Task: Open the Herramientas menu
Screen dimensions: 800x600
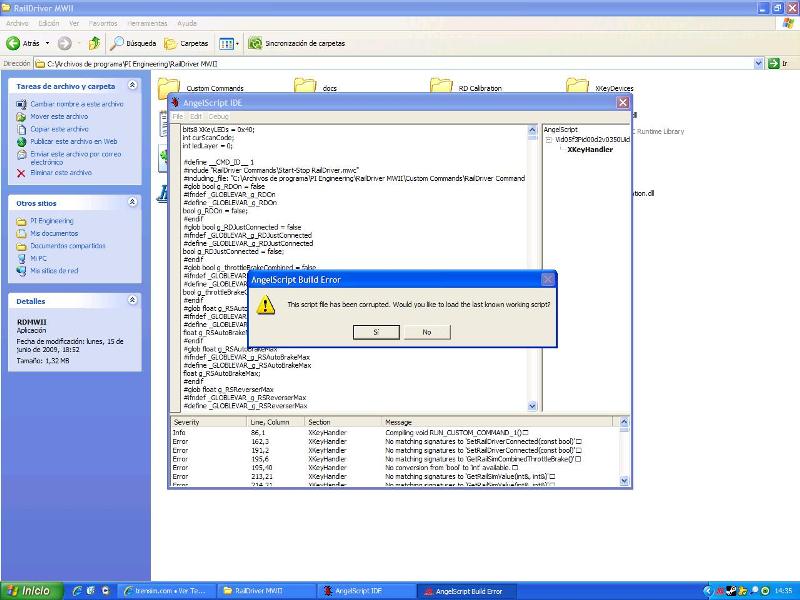Action: (x=146, y=22)
